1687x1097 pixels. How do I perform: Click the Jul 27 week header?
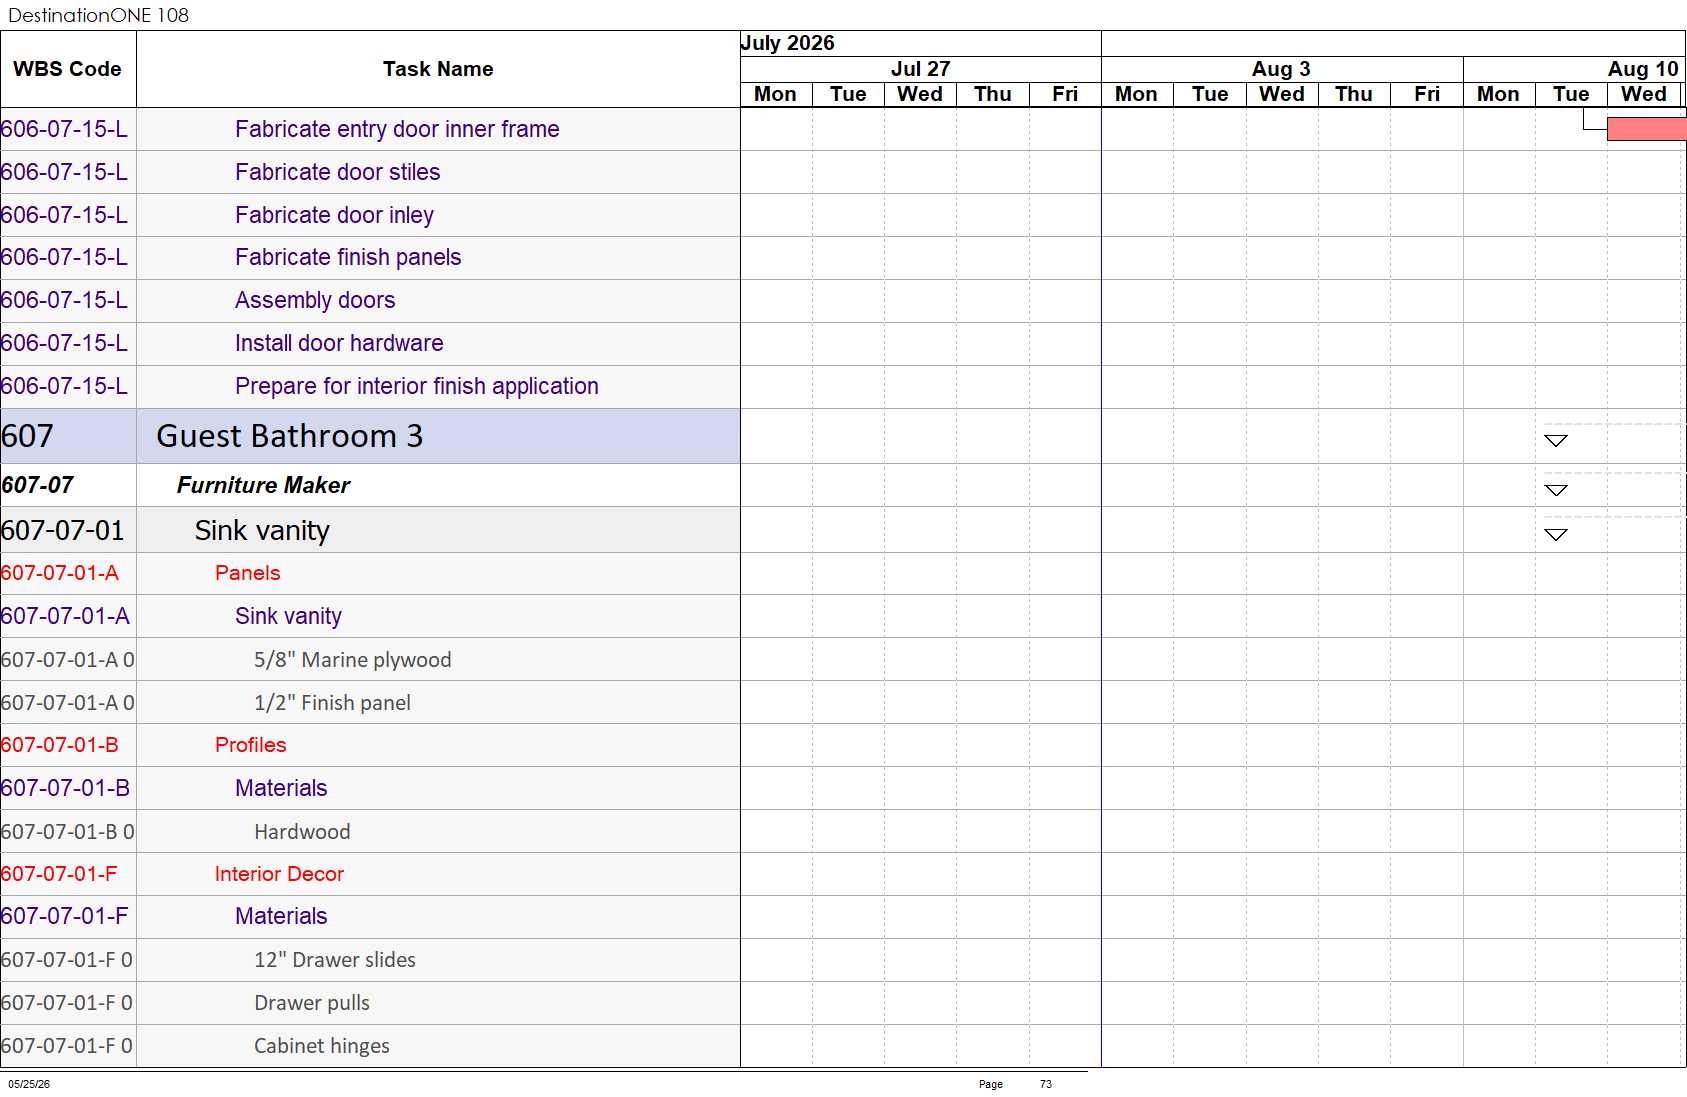920,68
